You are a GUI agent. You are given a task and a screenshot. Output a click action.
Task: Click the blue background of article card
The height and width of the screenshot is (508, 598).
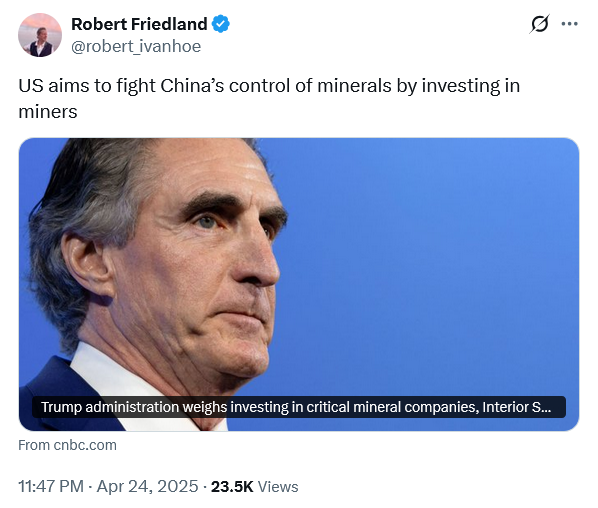tap(439, 248)
